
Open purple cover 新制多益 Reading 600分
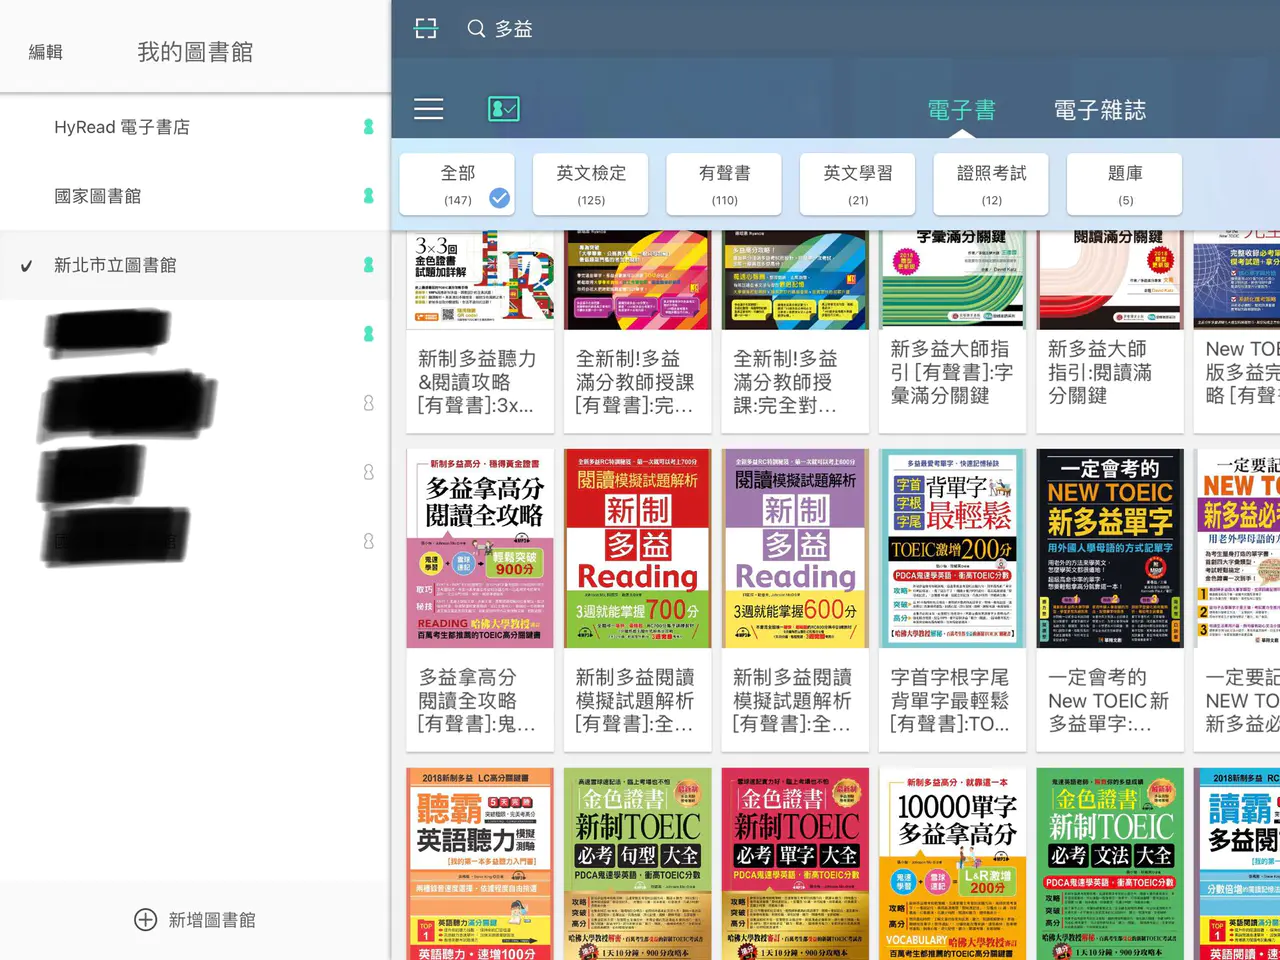795,548
